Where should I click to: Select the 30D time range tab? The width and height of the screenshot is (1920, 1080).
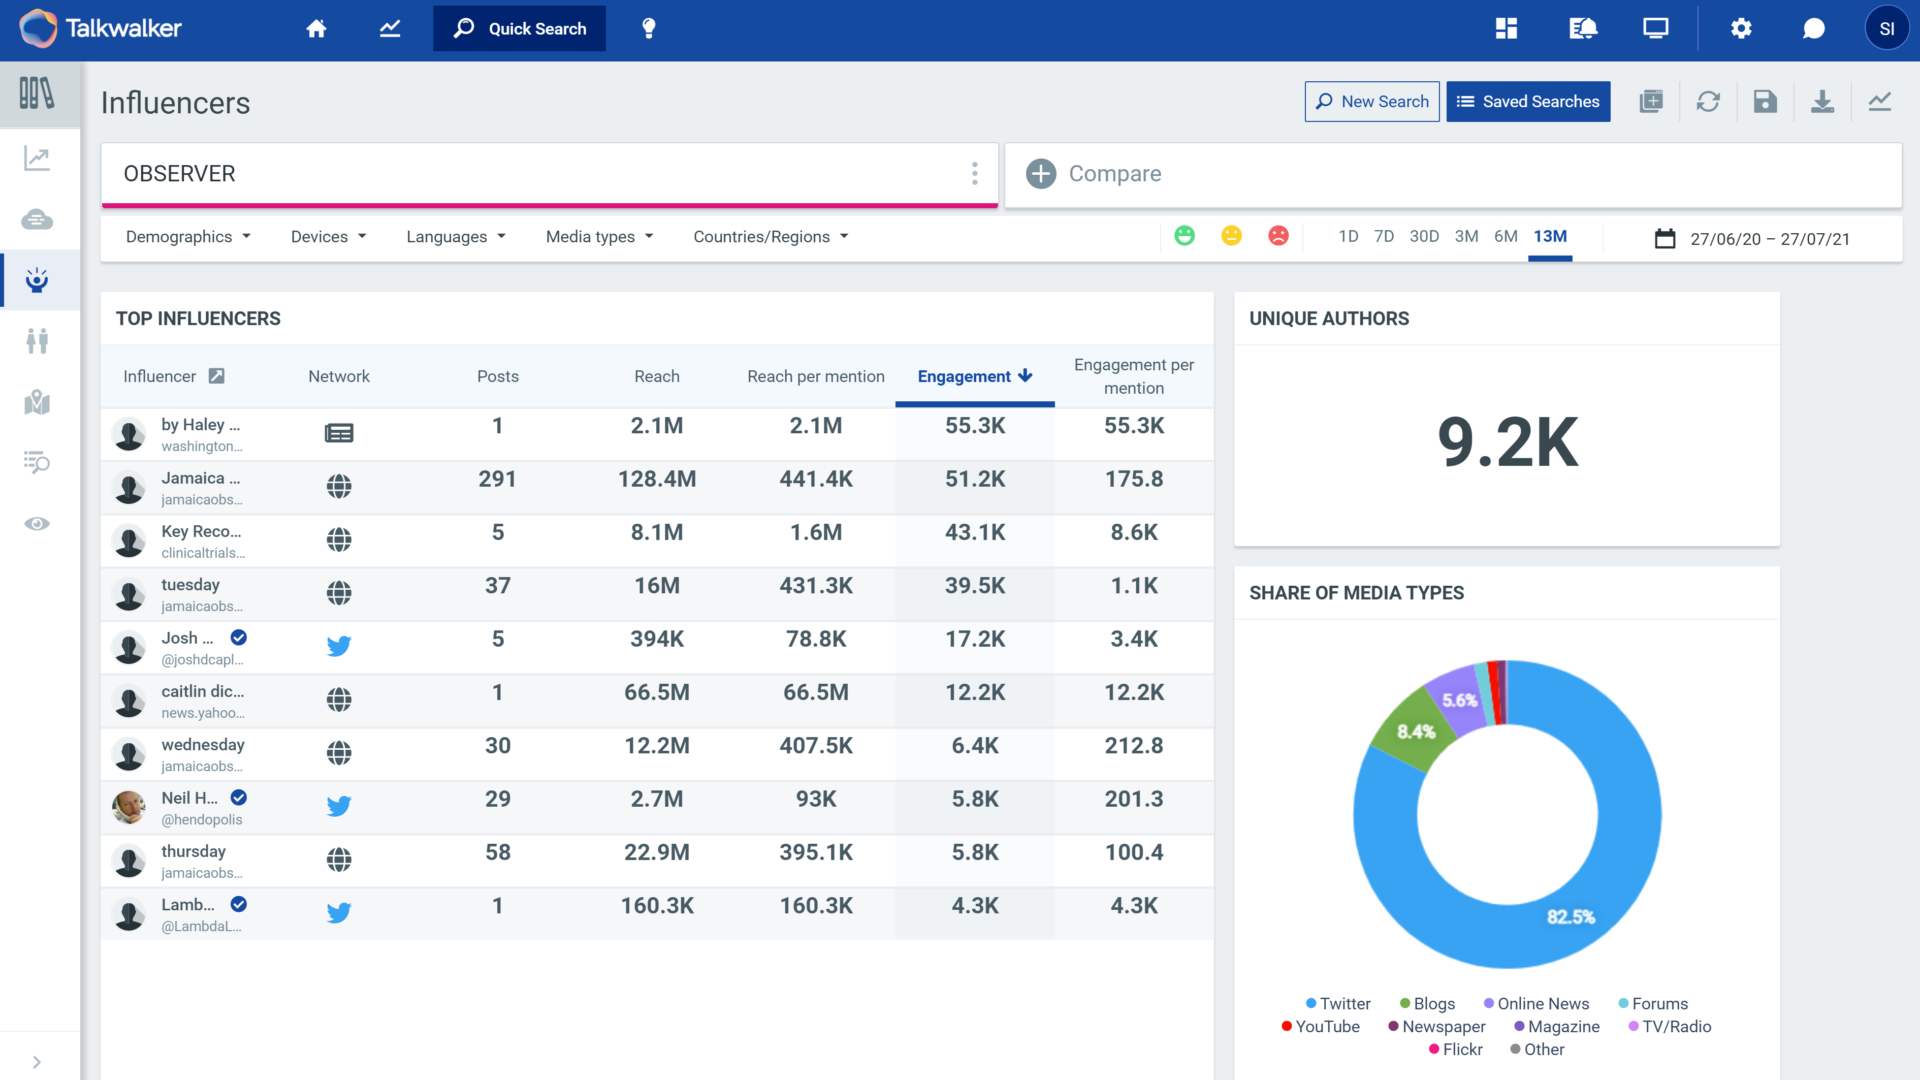pos(1424,236)
